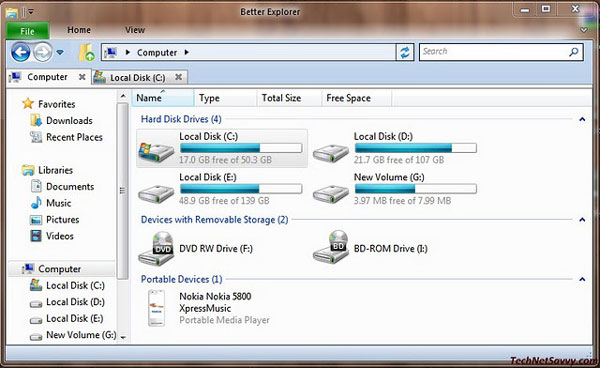Viewport: 600px width, 368px height.
Task: Collapse Devices with Removable Storage group
Action: 582,220
